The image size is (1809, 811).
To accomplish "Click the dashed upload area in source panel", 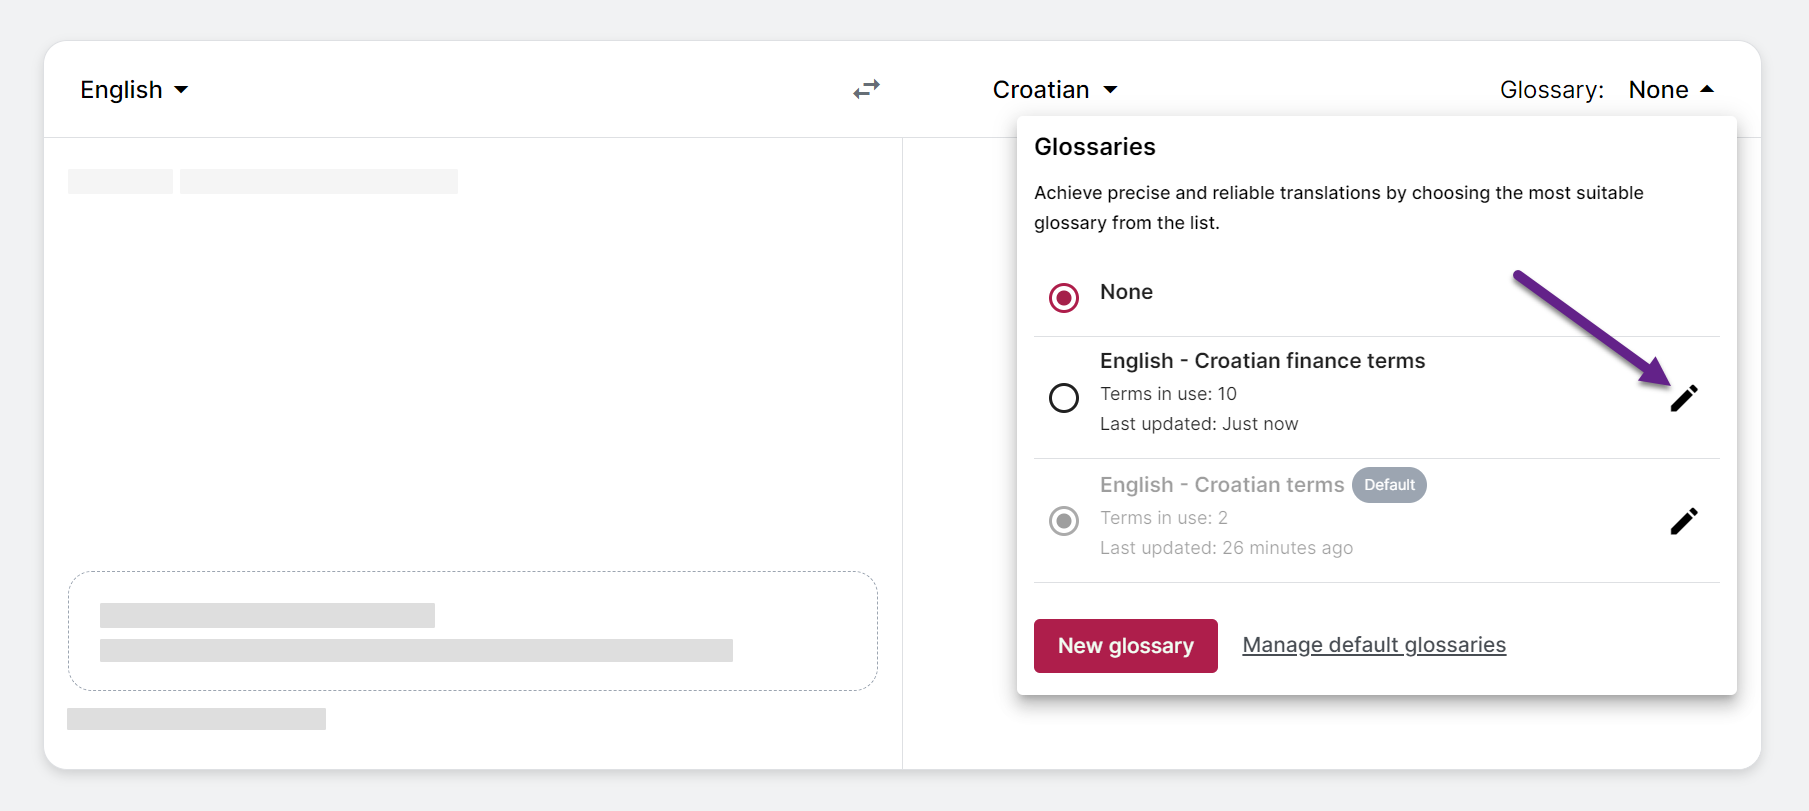I will (473, 631).
